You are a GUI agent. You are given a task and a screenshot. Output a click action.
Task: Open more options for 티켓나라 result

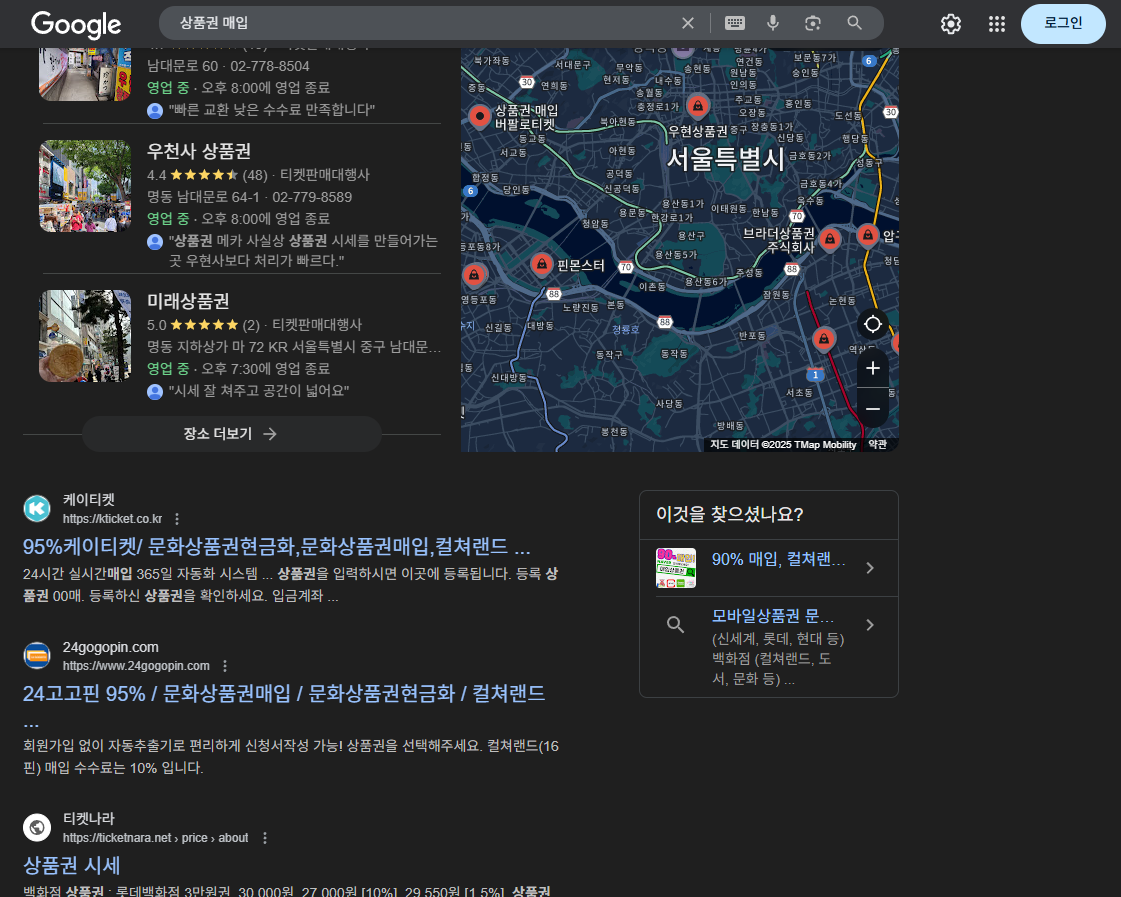[265, 838]
